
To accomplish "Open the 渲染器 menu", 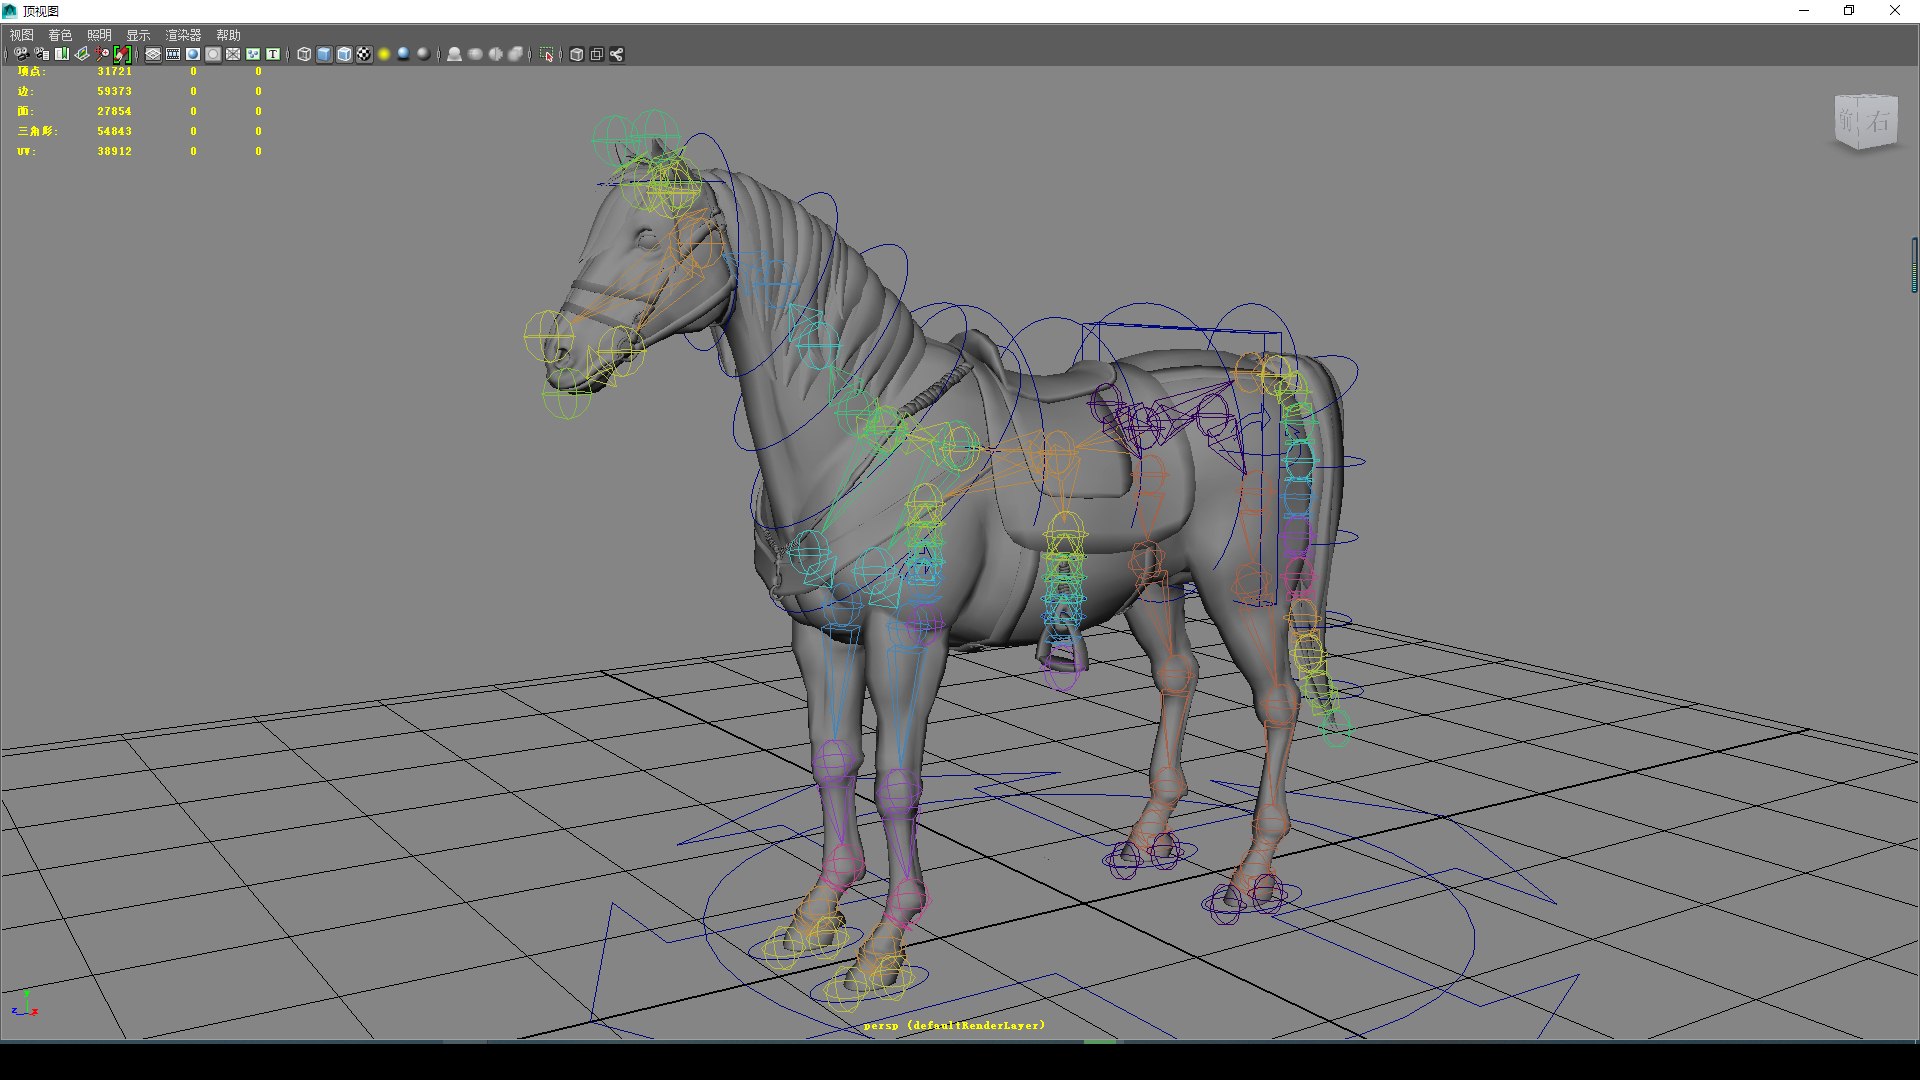I will coord(183,35).
